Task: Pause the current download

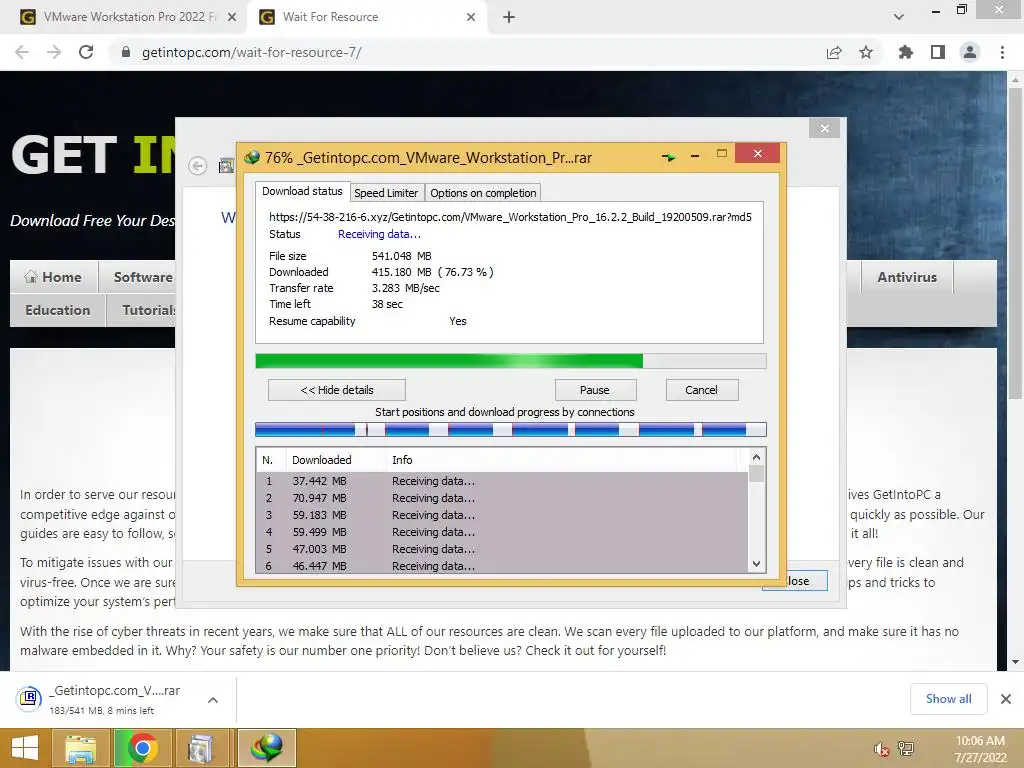Action: tap(595, 390)
